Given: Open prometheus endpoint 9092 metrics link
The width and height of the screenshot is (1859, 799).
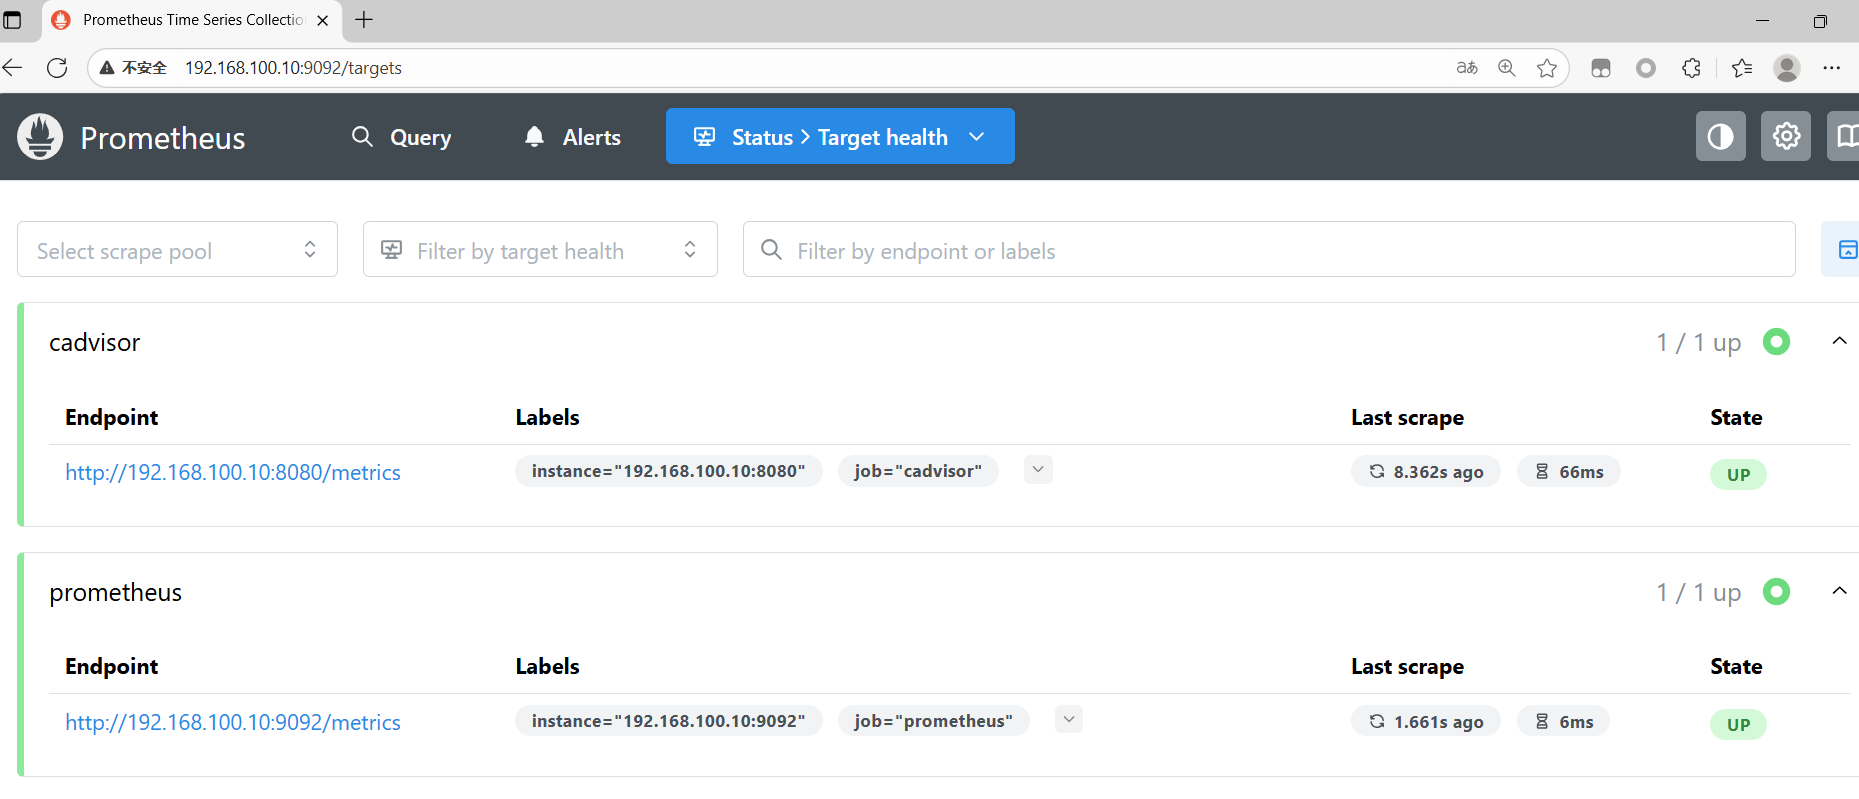Looking at the screenshot, I should 233,722.
